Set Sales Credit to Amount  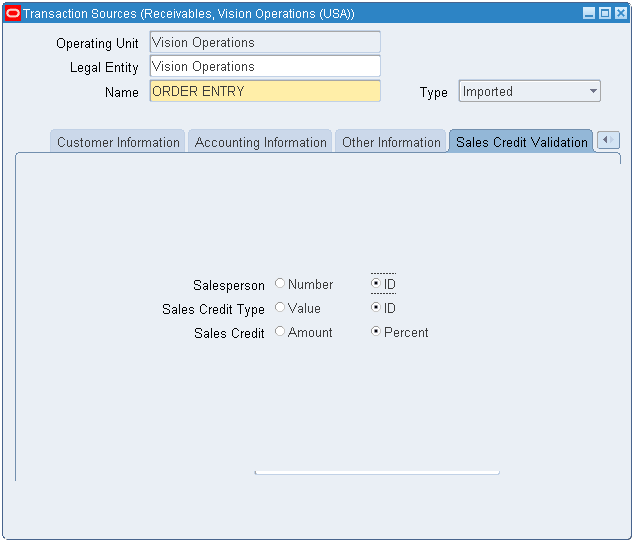coord(280,332)
